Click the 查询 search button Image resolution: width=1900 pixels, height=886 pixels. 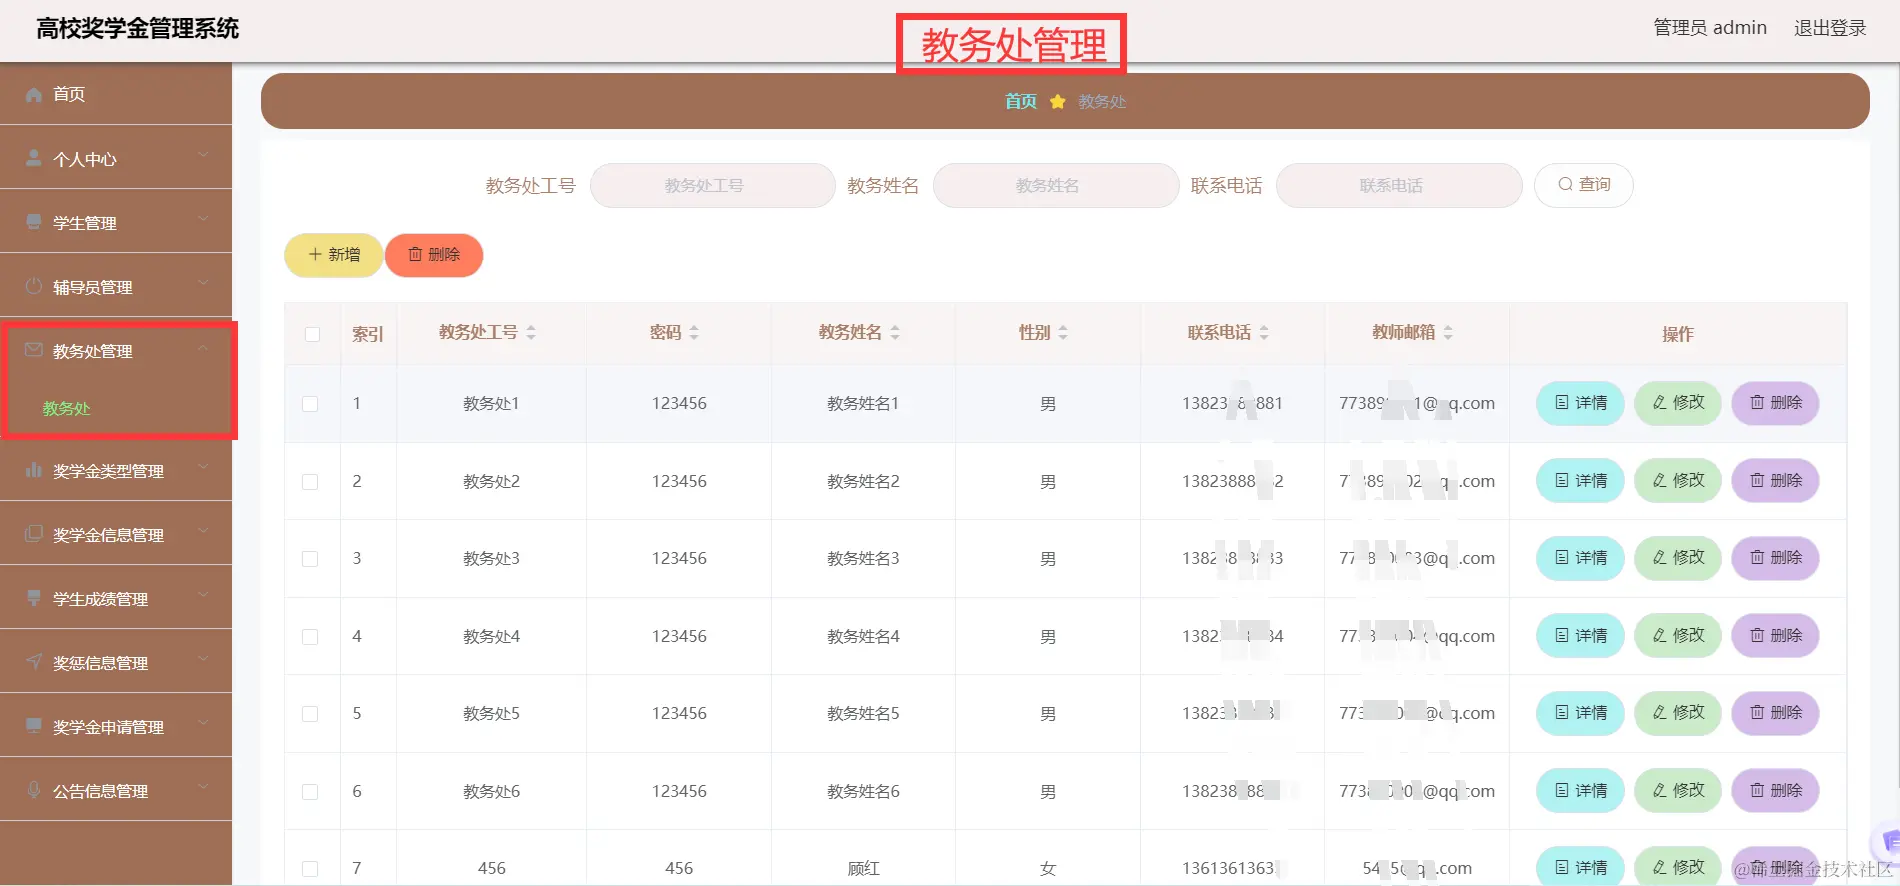(1584, 185)
